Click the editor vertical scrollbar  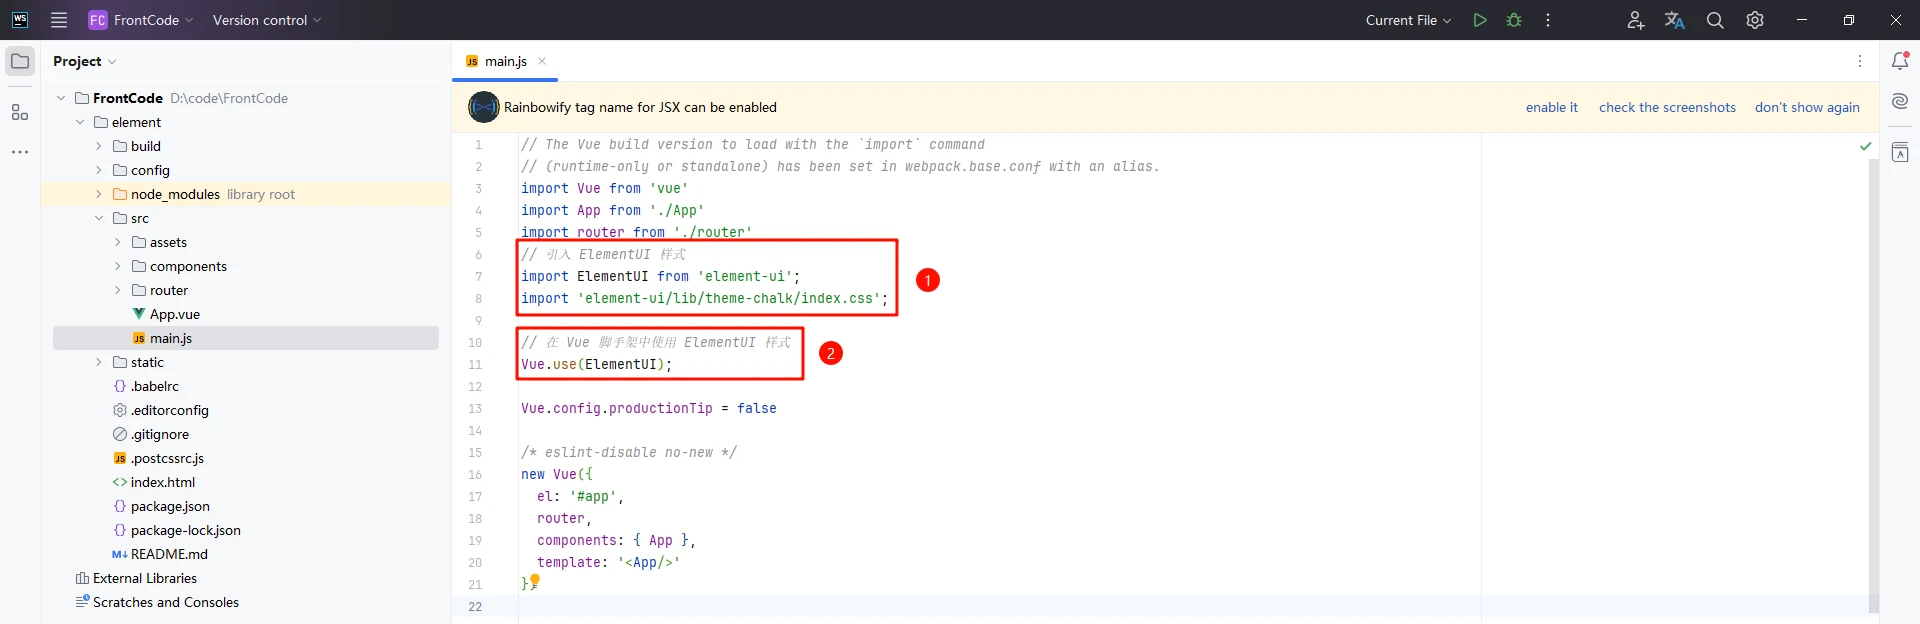click(1873, 380)
